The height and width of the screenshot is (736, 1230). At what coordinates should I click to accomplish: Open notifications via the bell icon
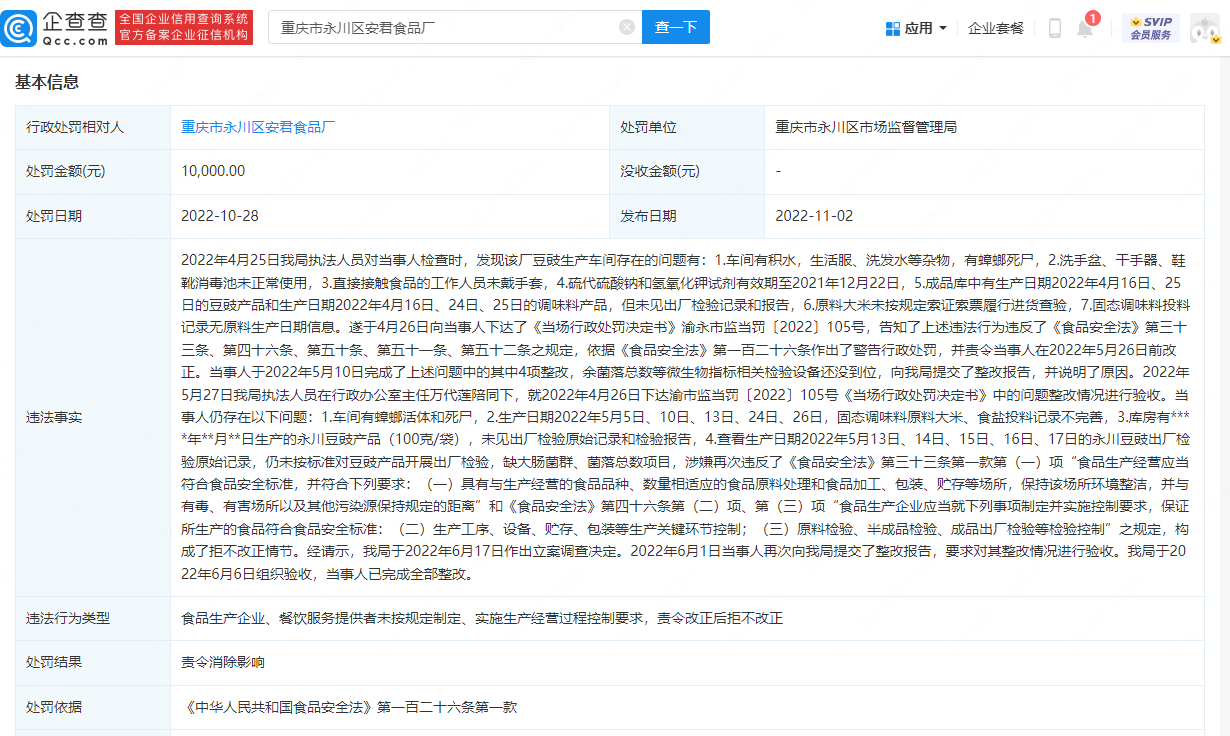point(1084,28)
